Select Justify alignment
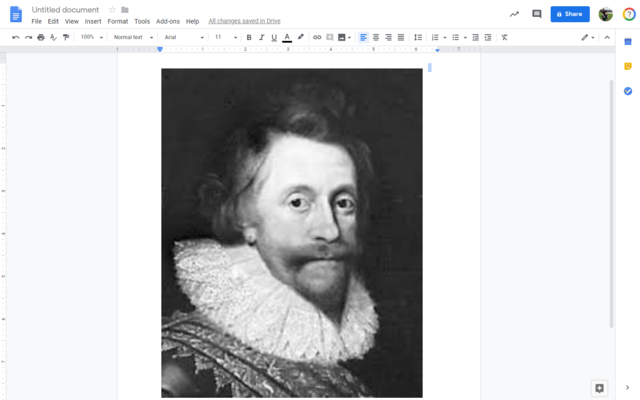 pyautogui.click(x=401, y=37)
